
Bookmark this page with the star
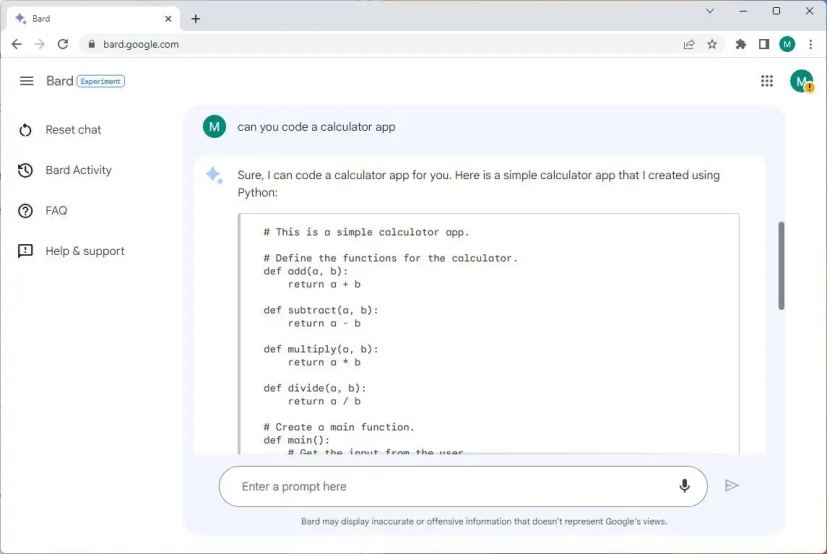click(x=712, y=44)
